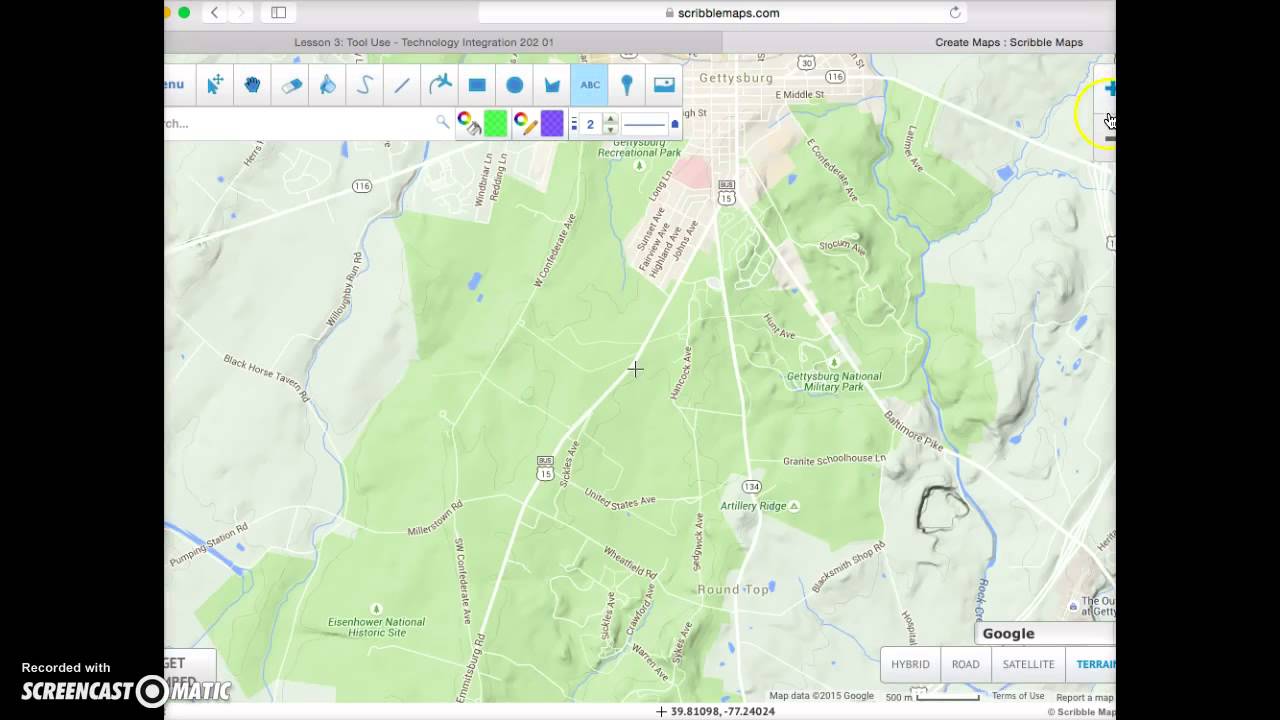
Task: Click the purple line color swatch
Action: [x=552, y=124]
